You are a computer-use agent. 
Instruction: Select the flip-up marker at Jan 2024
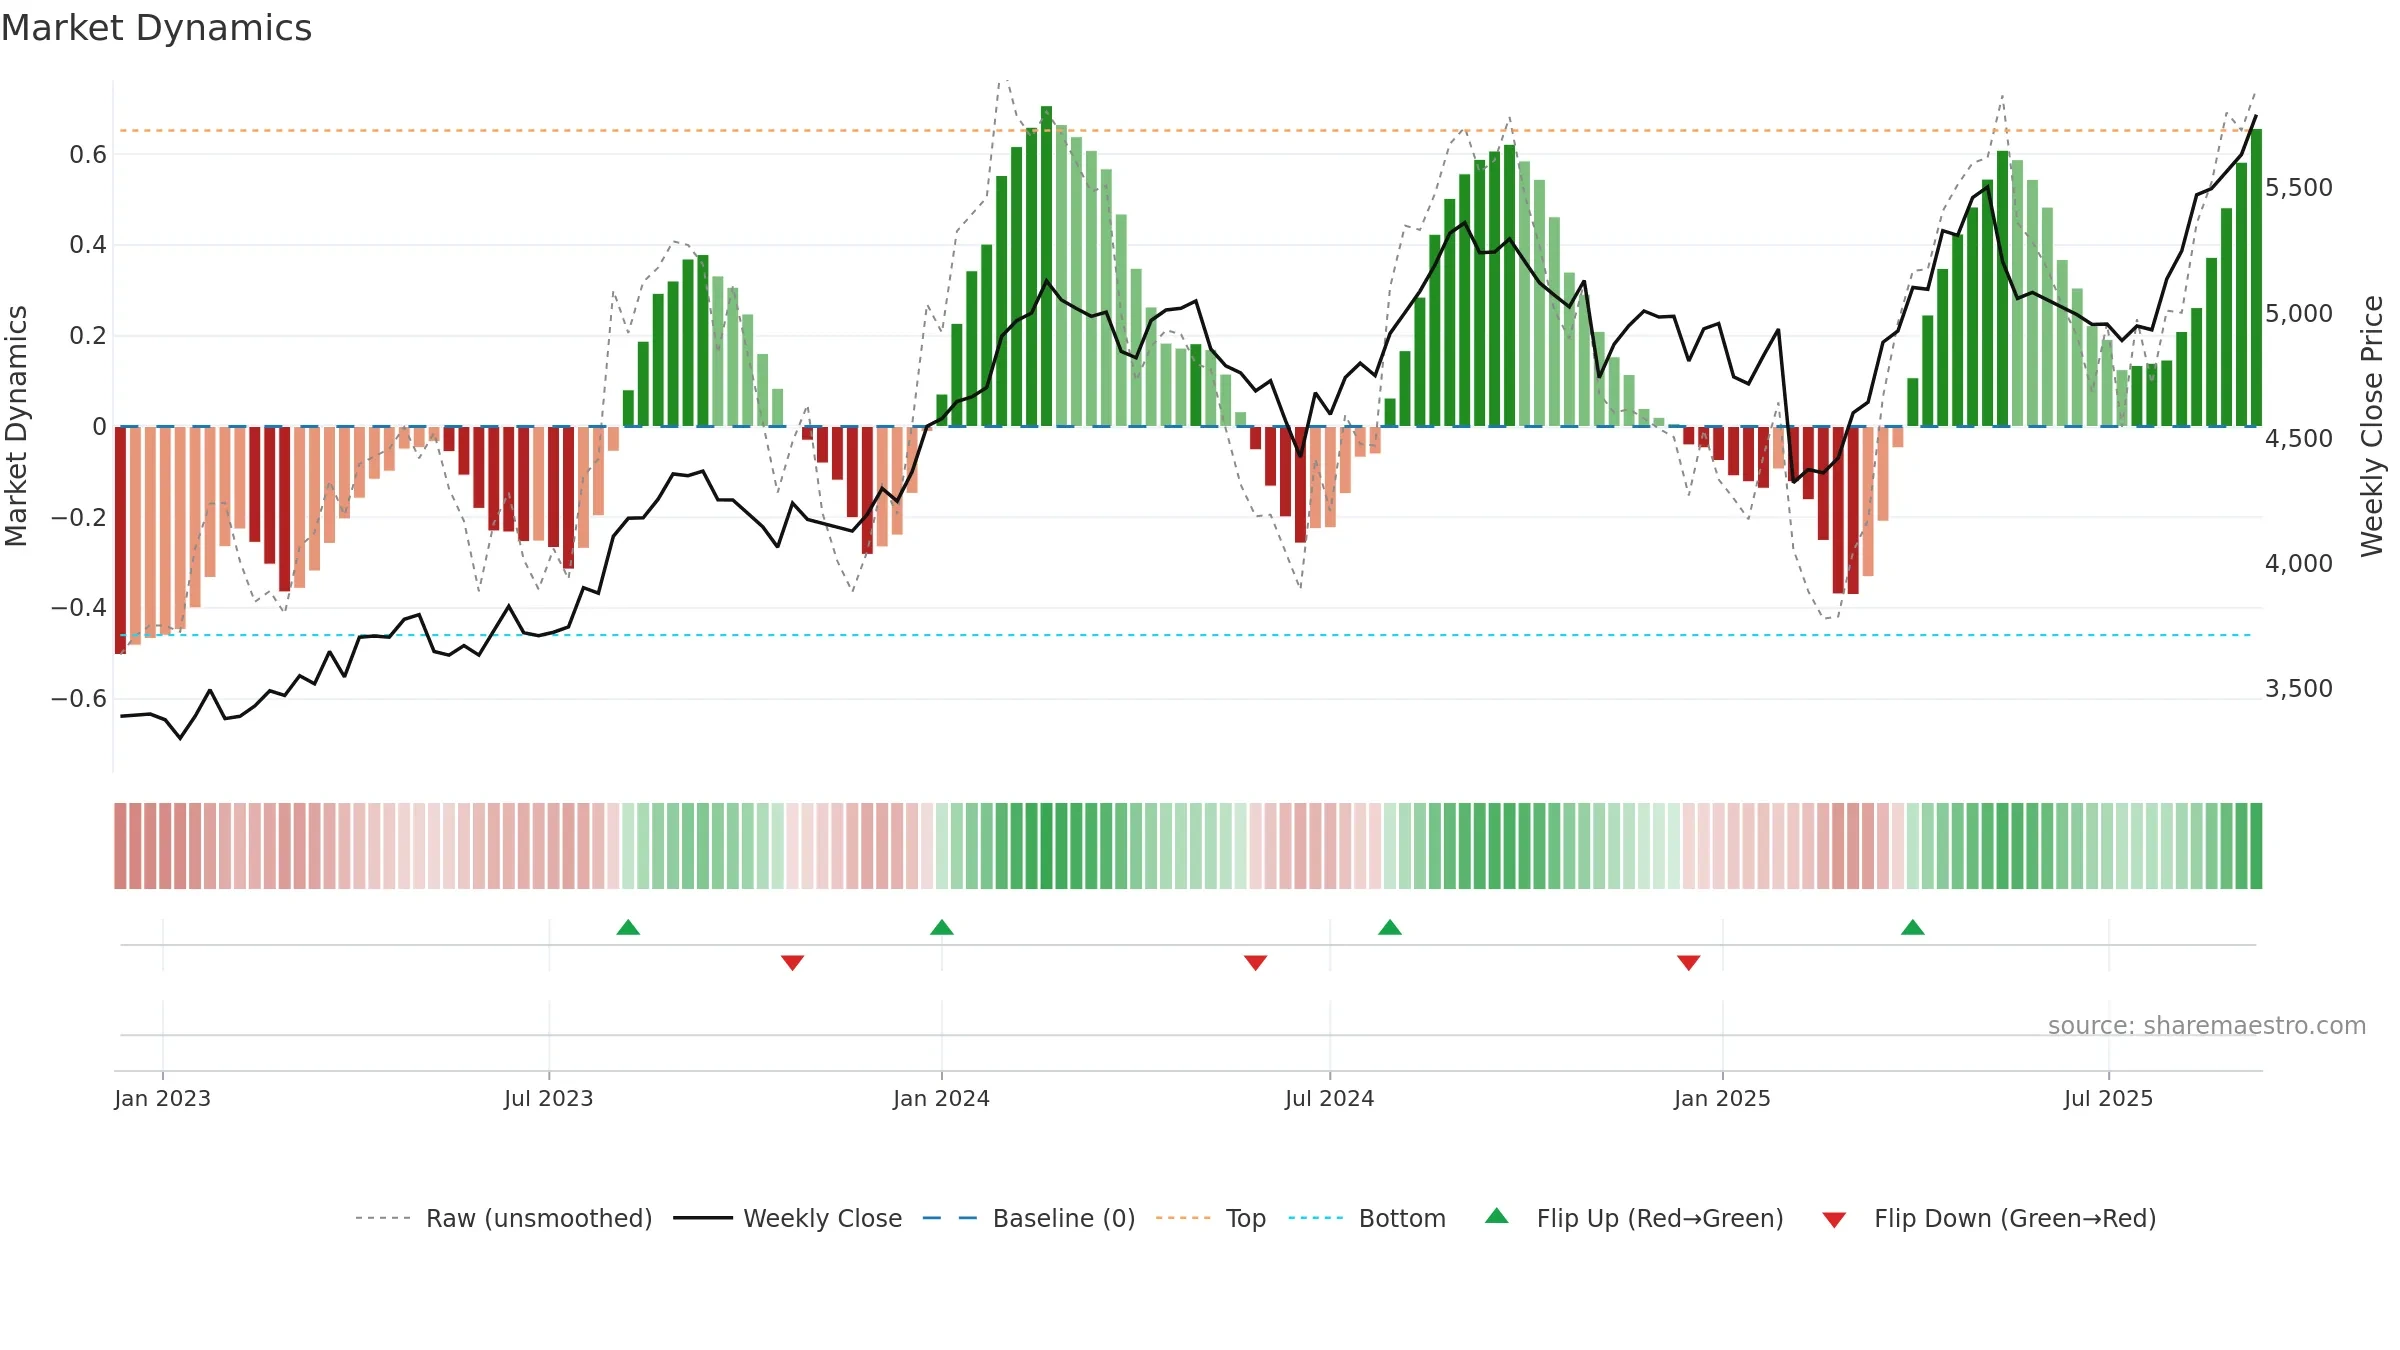pyautogui.click(x=942, y=927)
